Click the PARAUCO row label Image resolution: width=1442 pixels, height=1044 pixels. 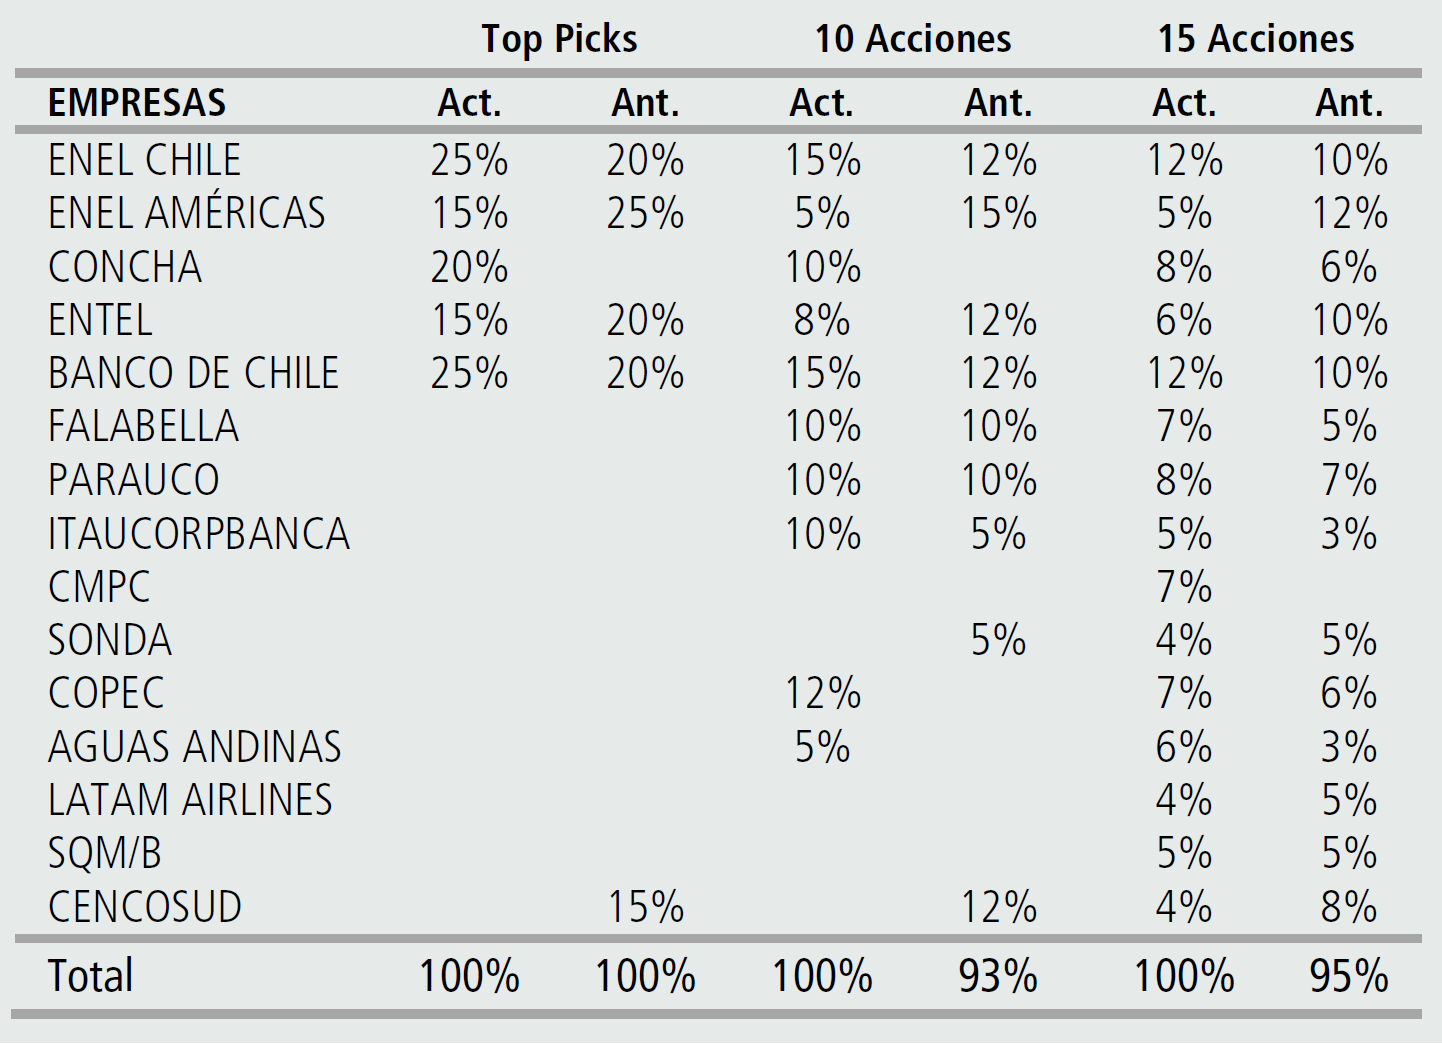134,480
